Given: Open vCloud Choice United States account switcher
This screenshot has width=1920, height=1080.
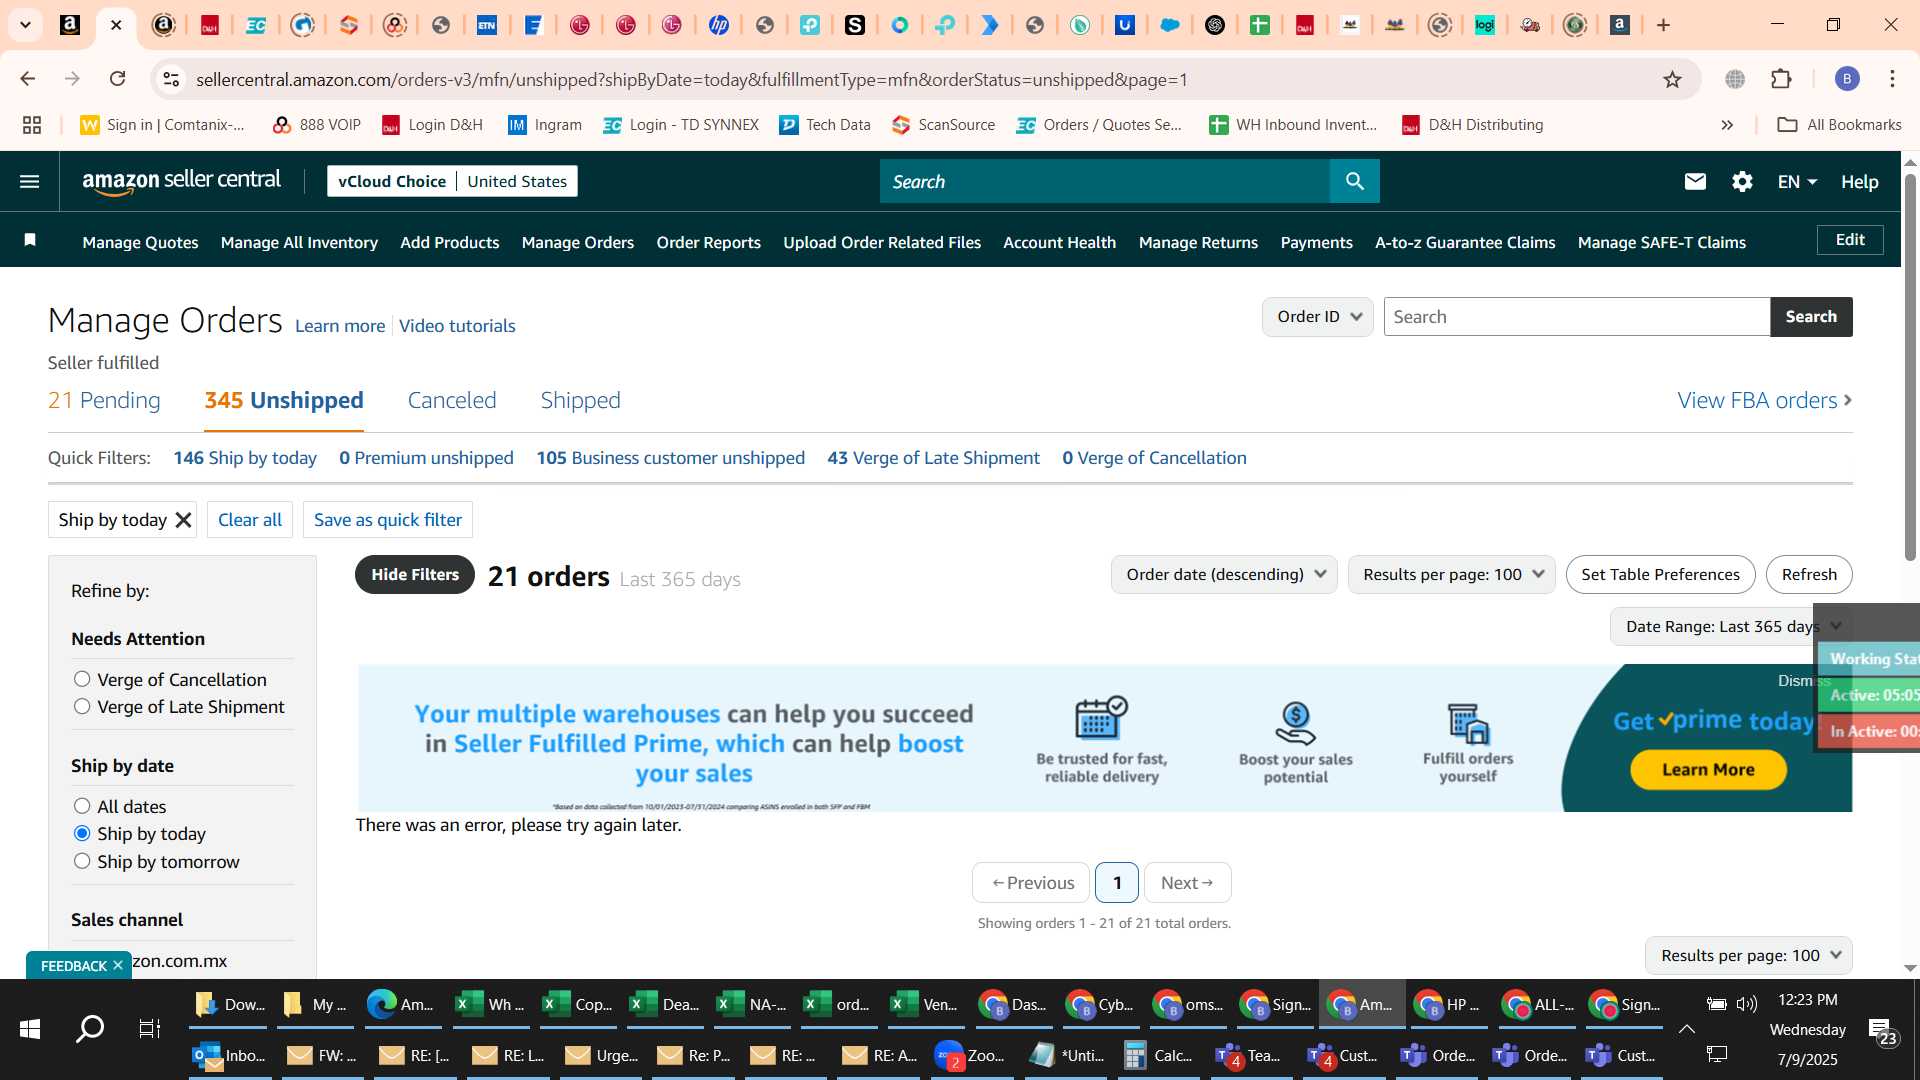Looking at the screenshot, I should [x=452, y=181].
